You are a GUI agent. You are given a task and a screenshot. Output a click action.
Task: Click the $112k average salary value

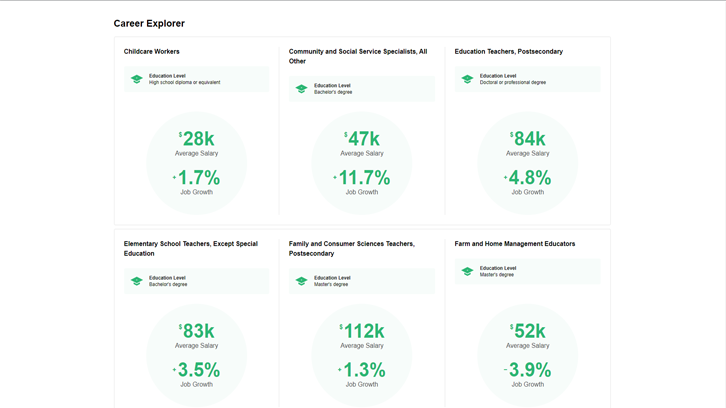click(x=362, y=331)
